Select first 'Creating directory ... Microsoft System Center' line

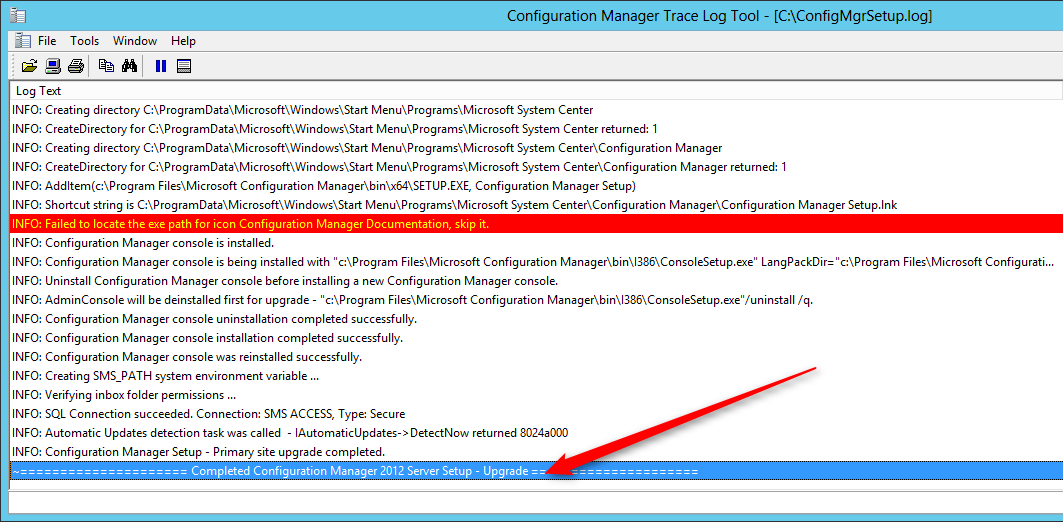(x=536, y=110)
